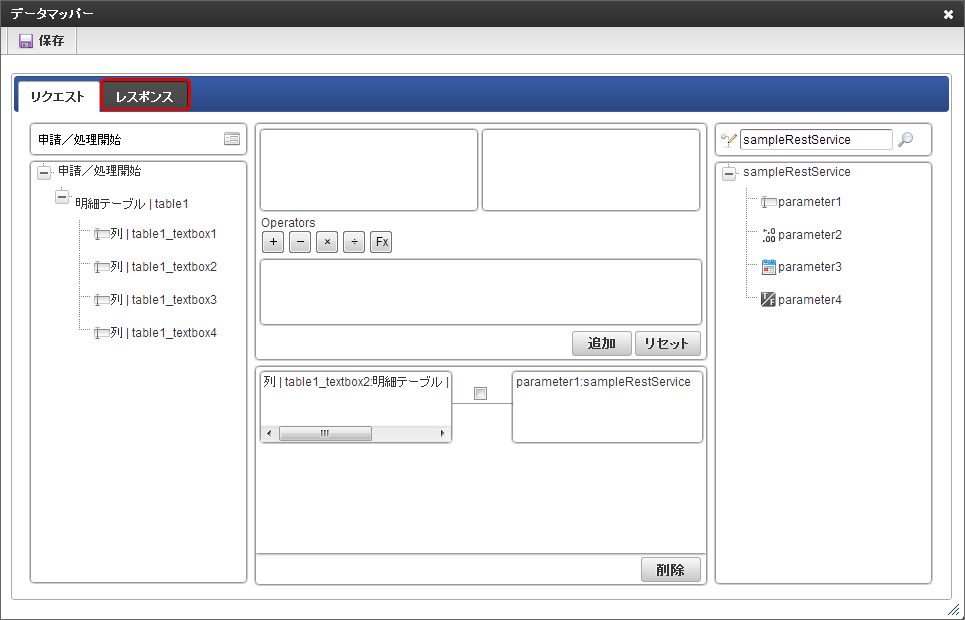Click mapping source 列 | table1_textbox2:明細テーブル
This screenshot has width=965, height=620.
(356, 382)
